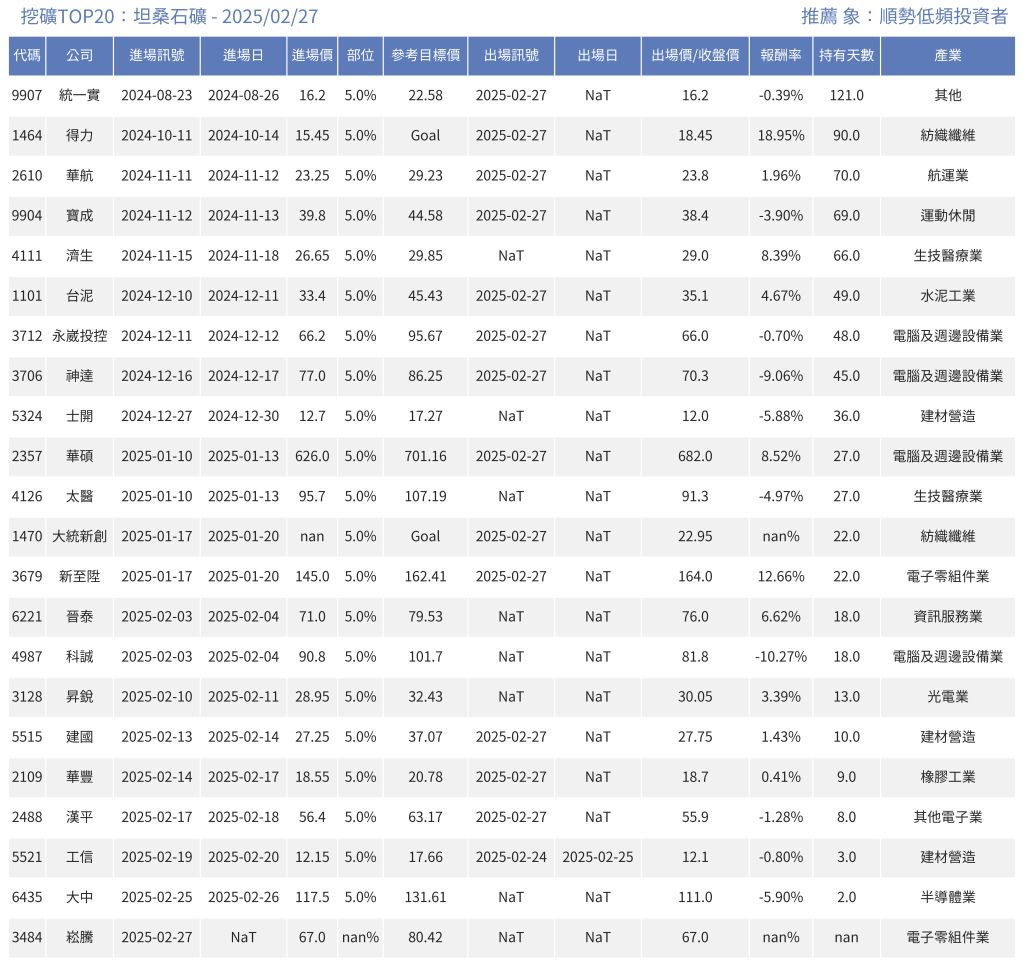The width and height of the screenshot is (1024, 967).
Task: Click stock code 1464
Action: (x=27, y=135)
